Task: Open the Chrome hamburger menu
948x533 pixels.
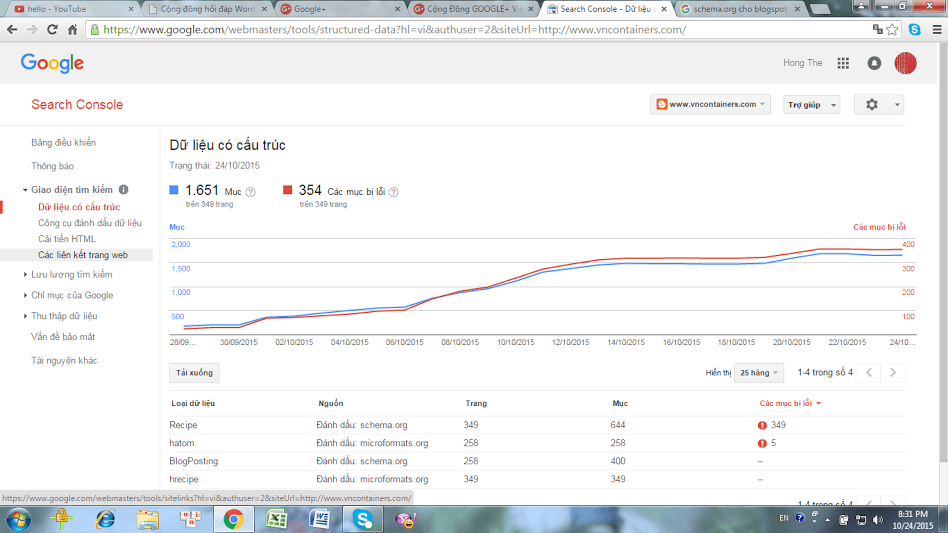Action: 937,29
